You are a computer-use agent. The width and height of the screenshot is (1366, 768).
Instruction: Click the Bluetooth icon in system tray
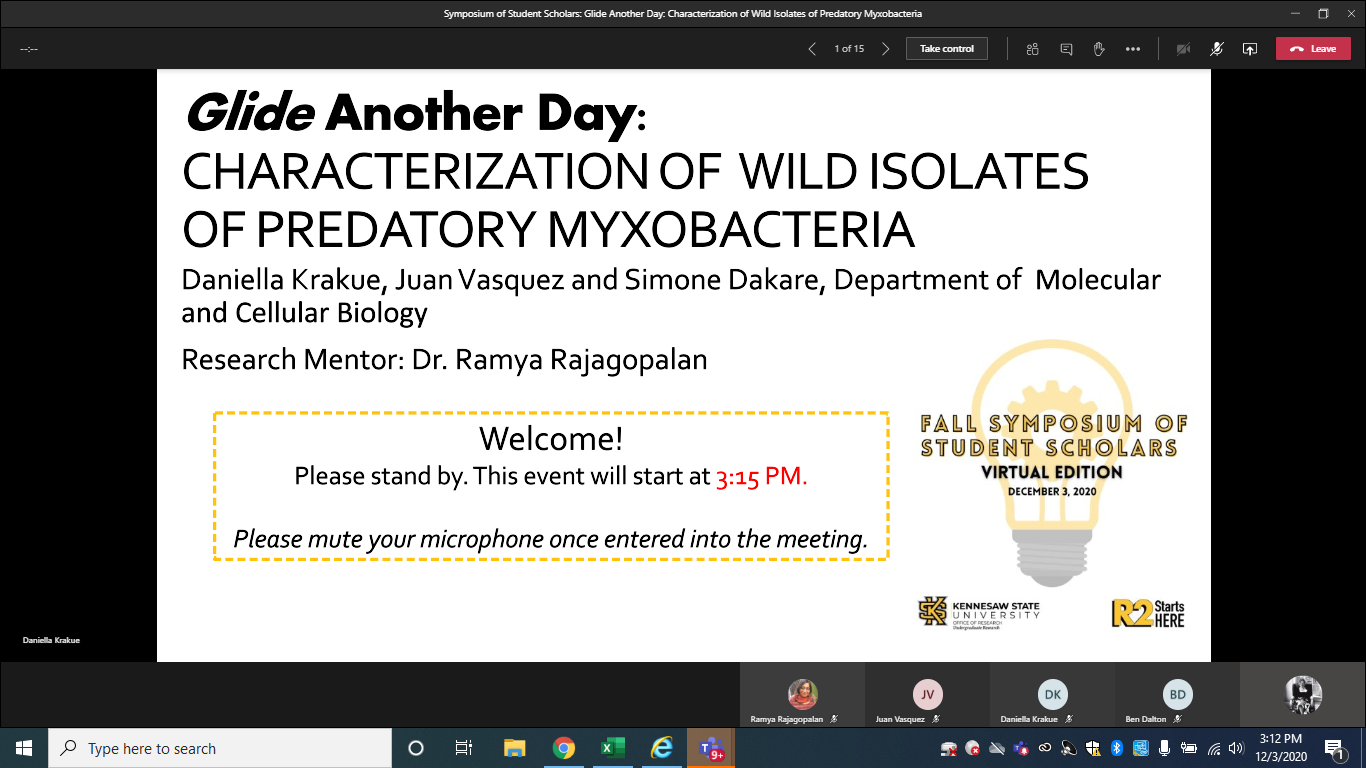[x=1117, y=748]
